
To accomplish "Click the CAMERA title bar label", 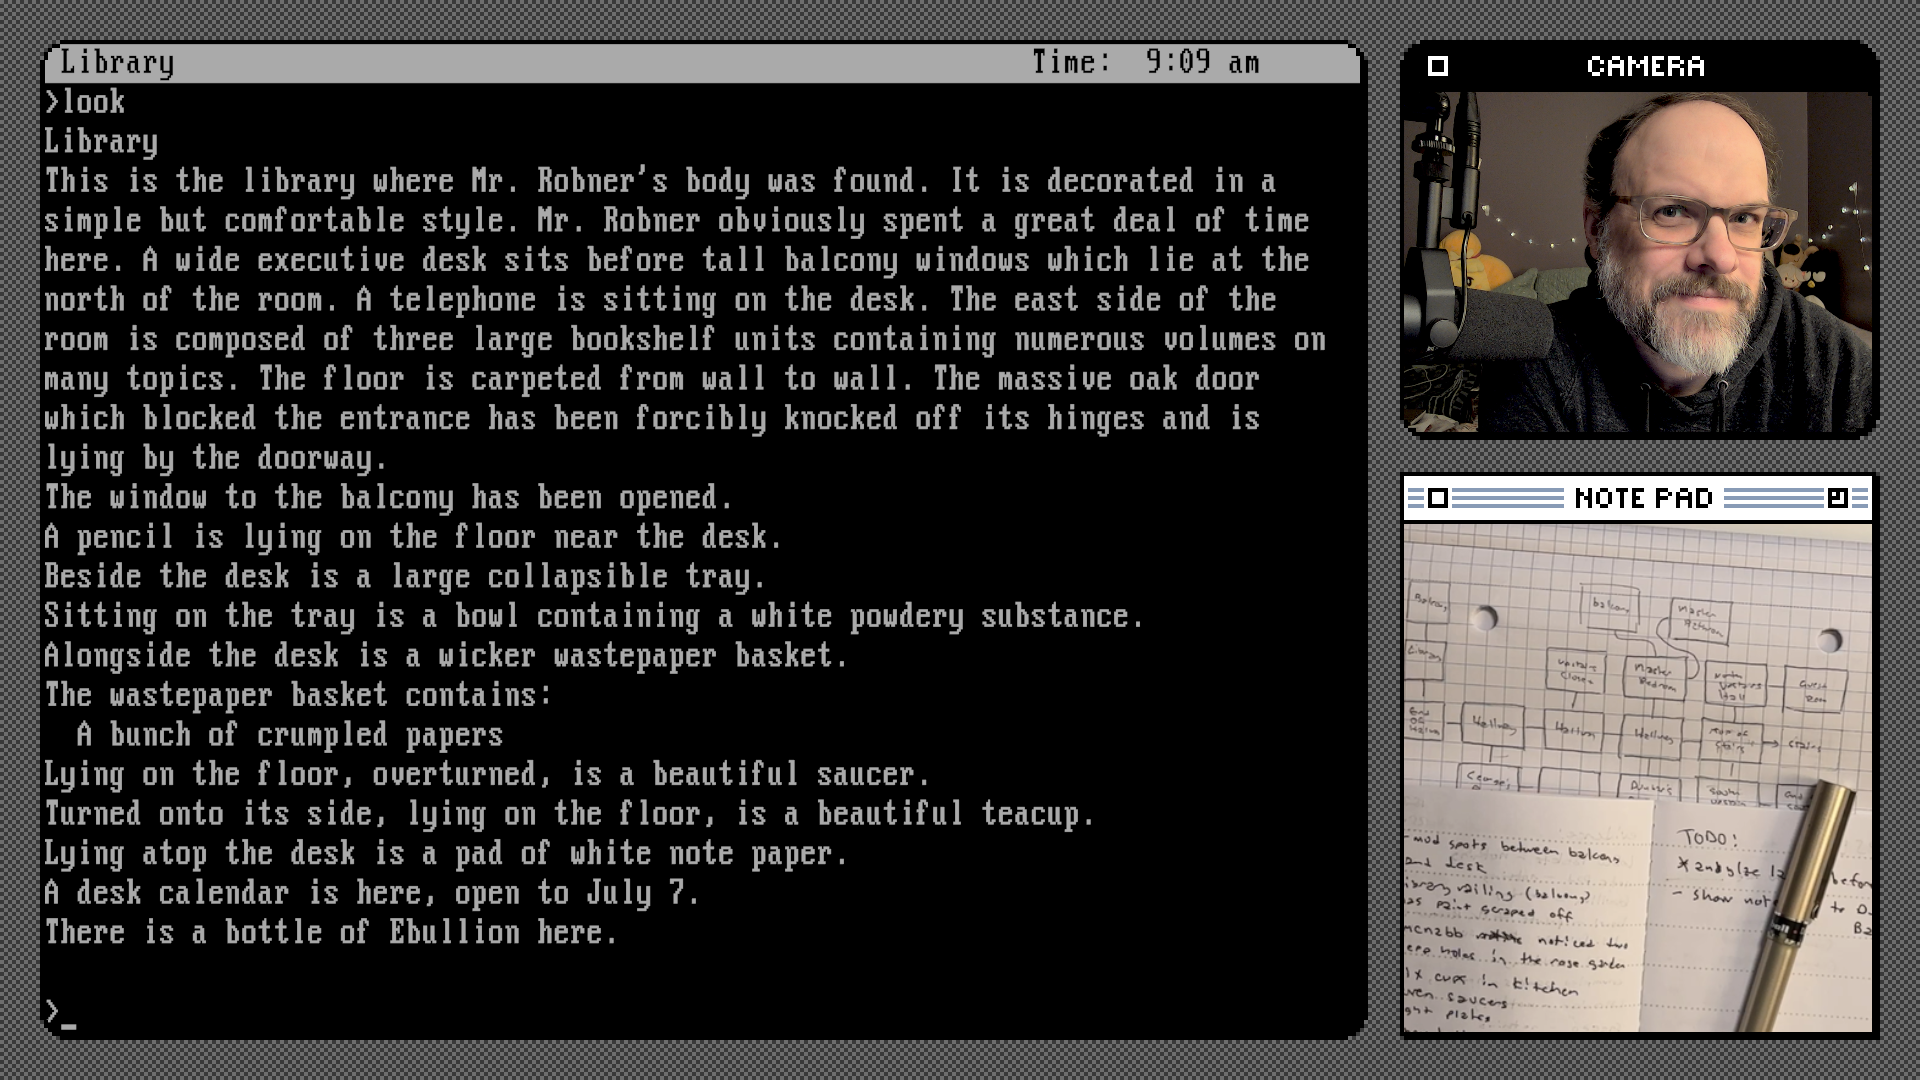I will coord(1645,66).
